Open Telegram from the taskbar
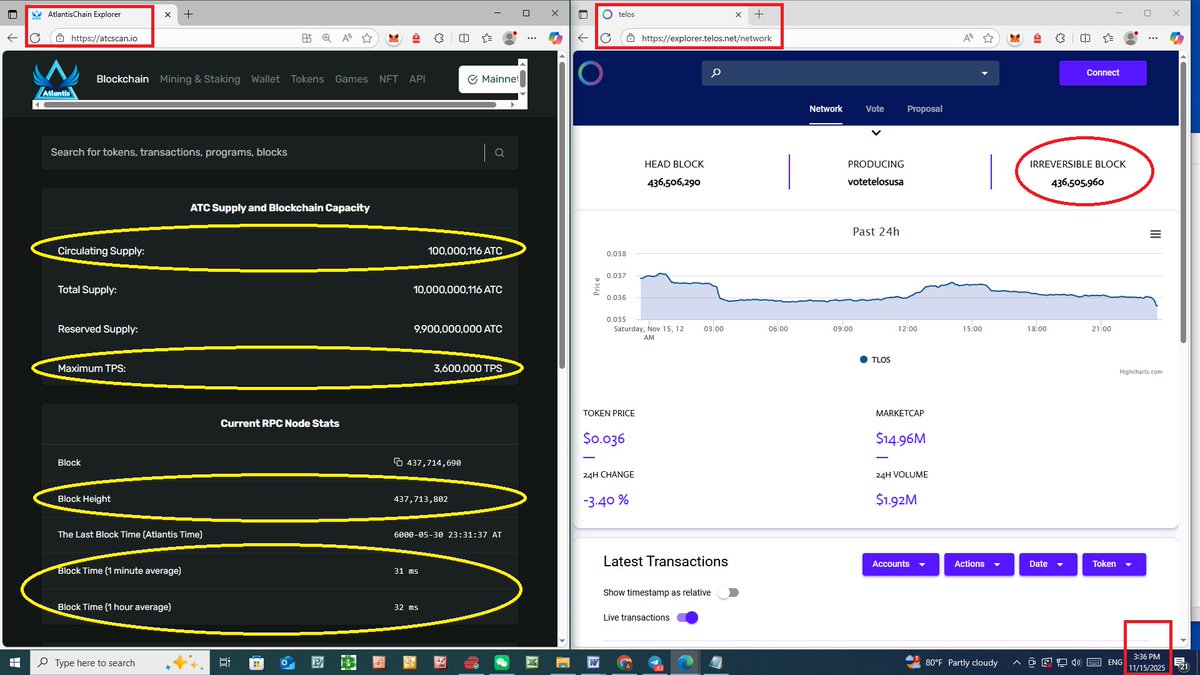The width and height of the screenshot is (1200, 675). [x=655, y=662]
